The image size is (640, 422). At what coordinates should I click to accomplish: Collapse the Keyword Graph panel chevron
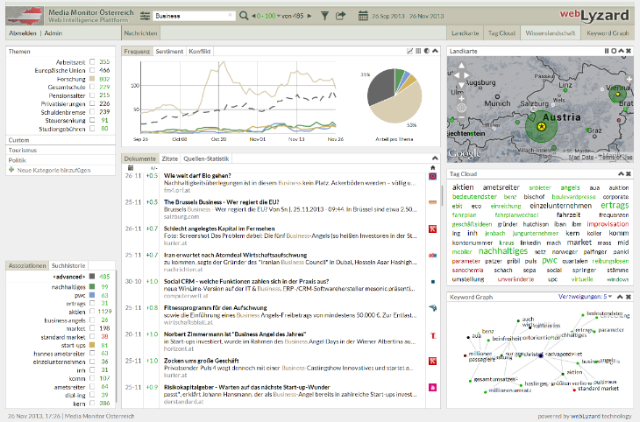[x=620, y=297]
